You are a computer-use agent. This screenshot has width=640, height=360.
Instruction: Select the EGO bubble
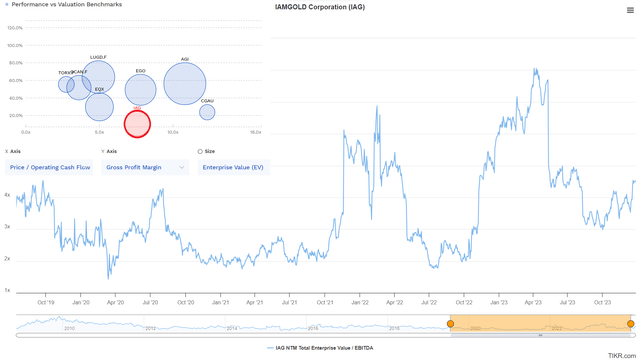(x=140, y=90)
